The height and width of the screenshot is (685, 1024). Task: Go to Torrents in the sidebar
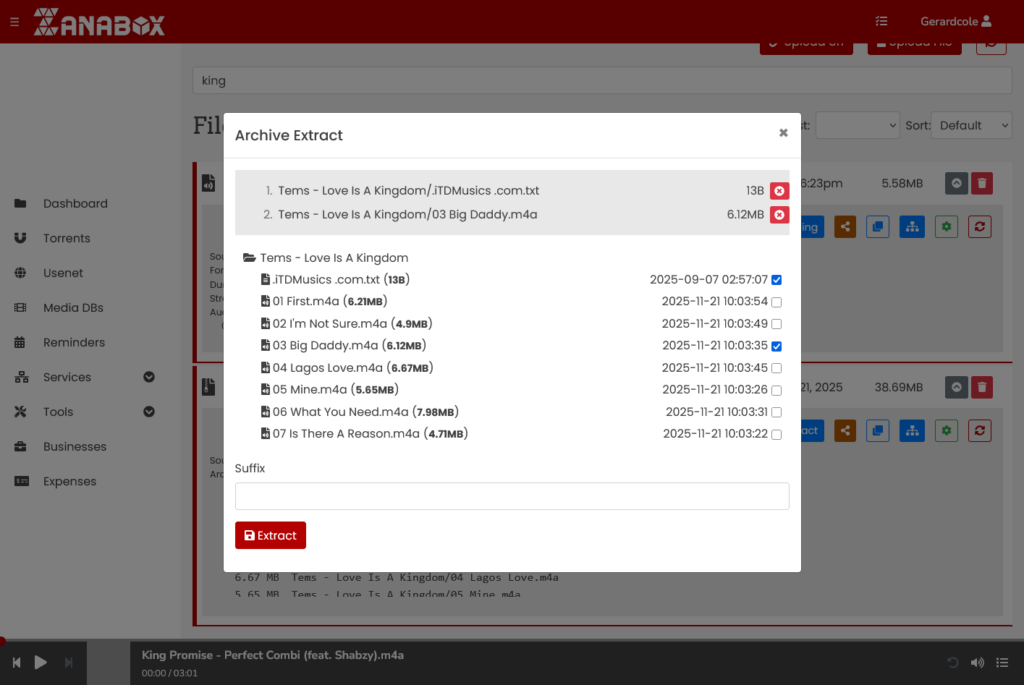[x=66, y=238]
